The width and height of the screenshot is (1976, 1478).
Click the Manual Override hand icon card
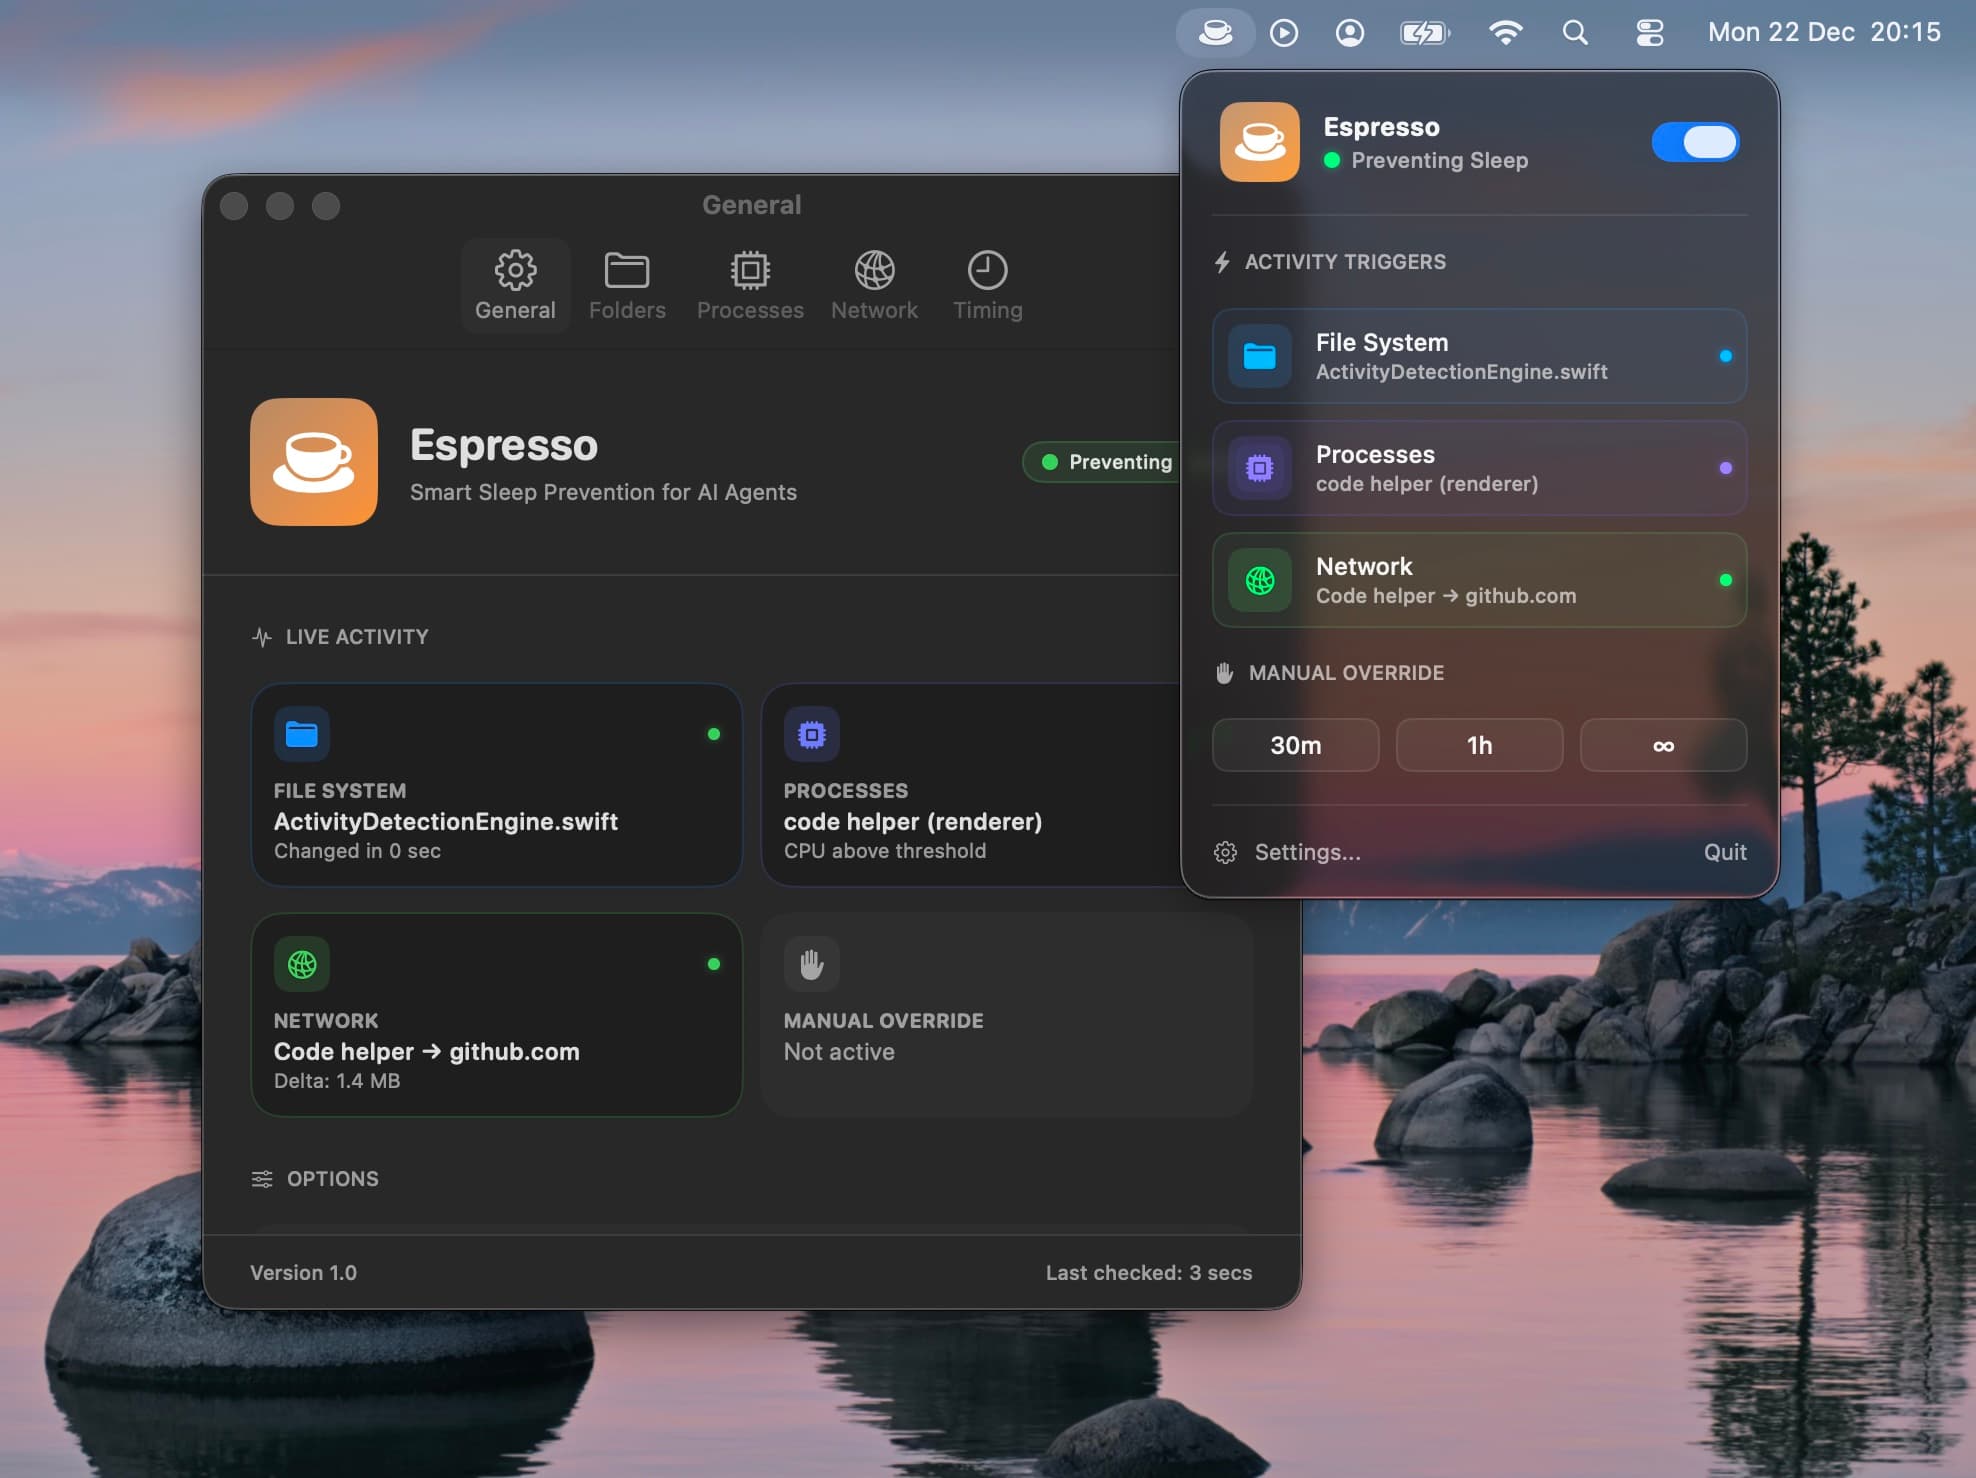click(x=811, y=964)
